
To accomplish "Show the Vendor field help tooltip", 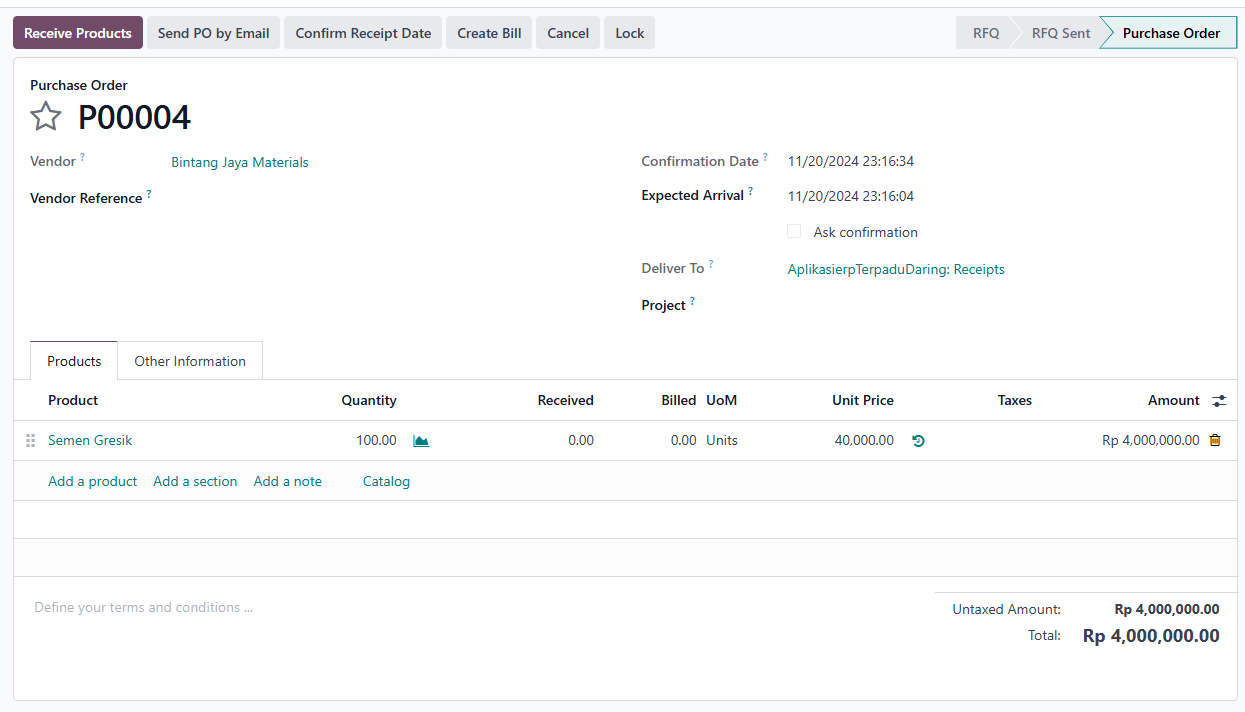I will tap(82, 157).
